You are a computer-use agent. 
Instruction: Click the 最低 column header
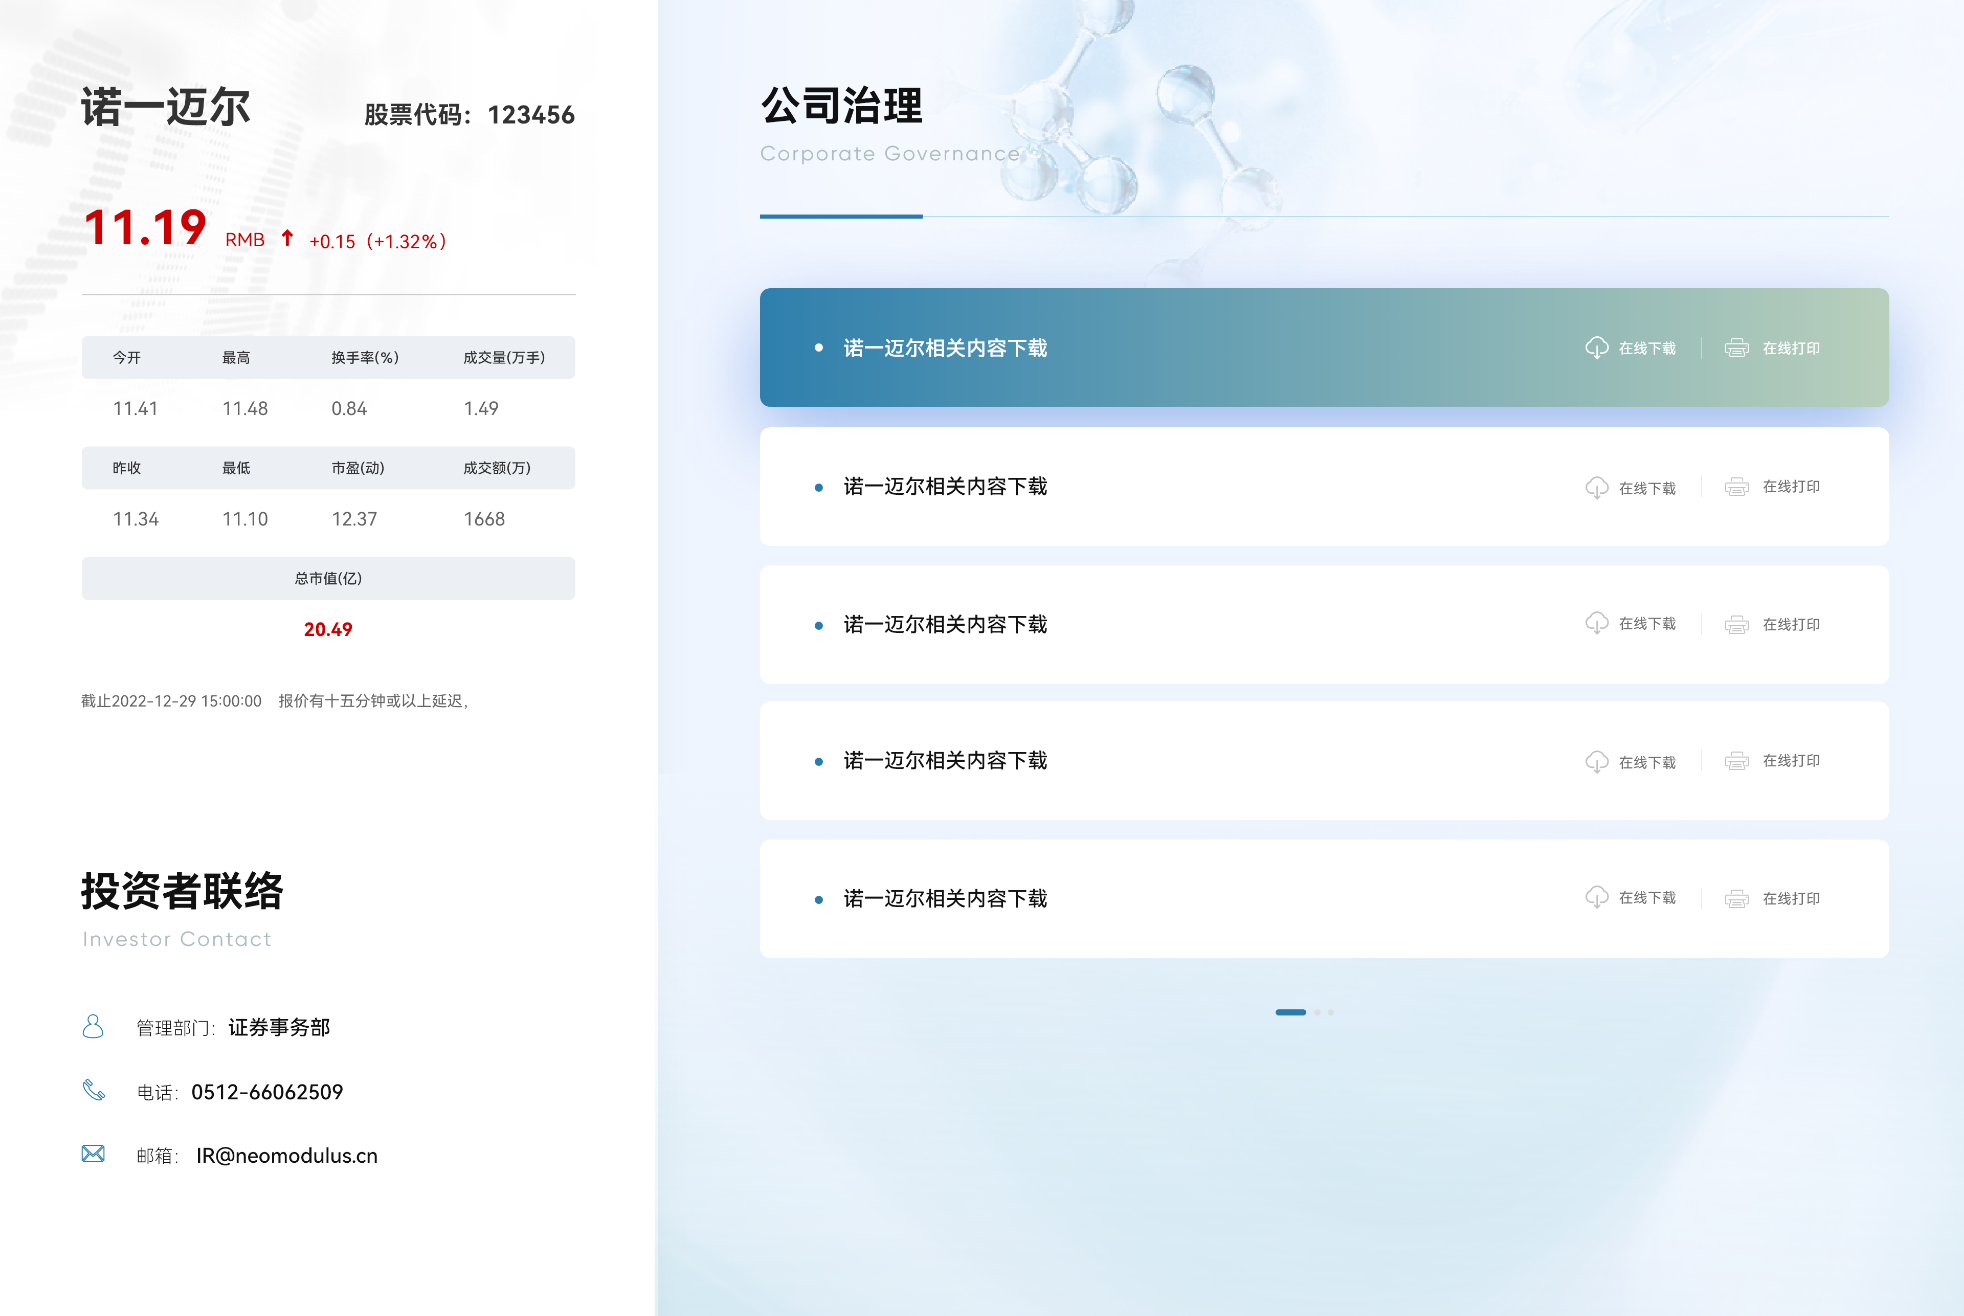click(236, 467)
